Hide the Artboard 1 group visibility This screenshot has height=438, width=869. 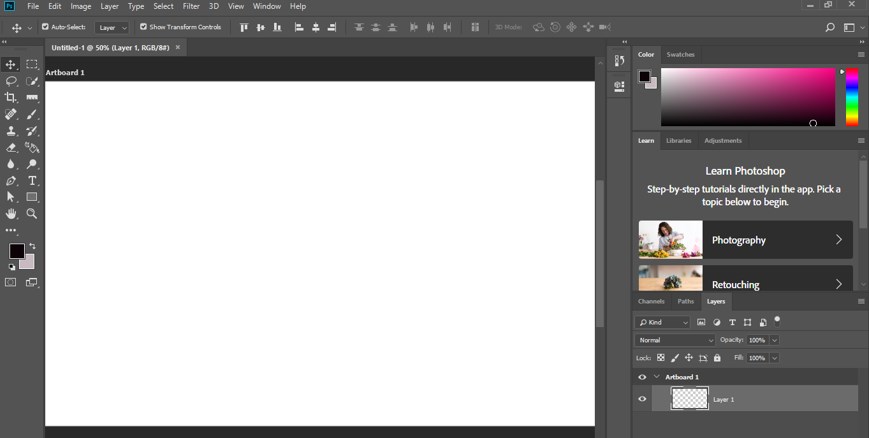pyautogui.click(x=642, y=377)
